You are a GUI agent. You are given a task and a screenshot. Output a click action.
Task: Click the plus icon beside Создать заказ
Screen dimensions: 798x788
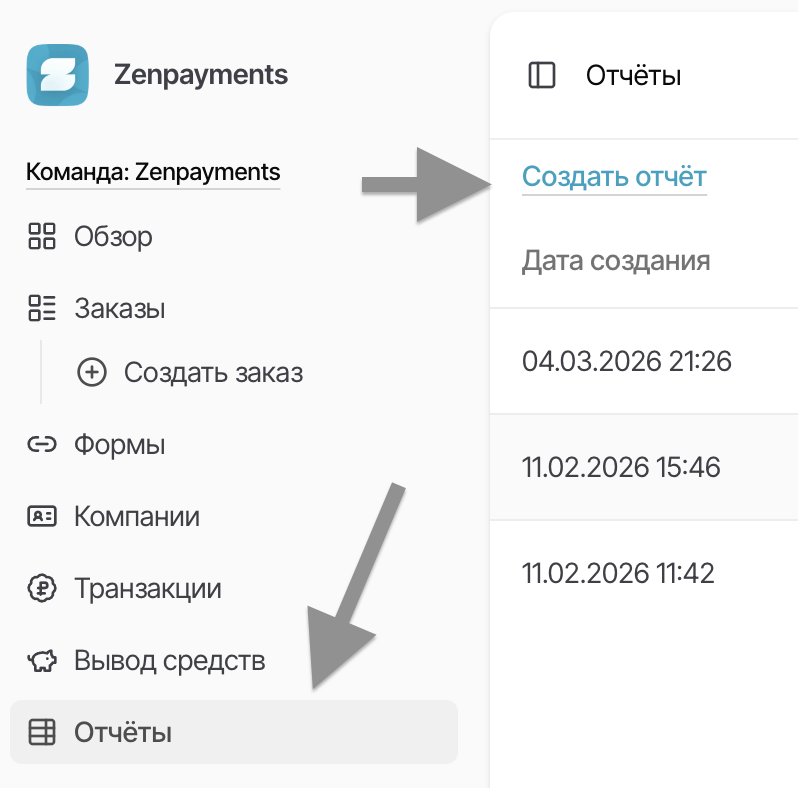tap(92, 373)
